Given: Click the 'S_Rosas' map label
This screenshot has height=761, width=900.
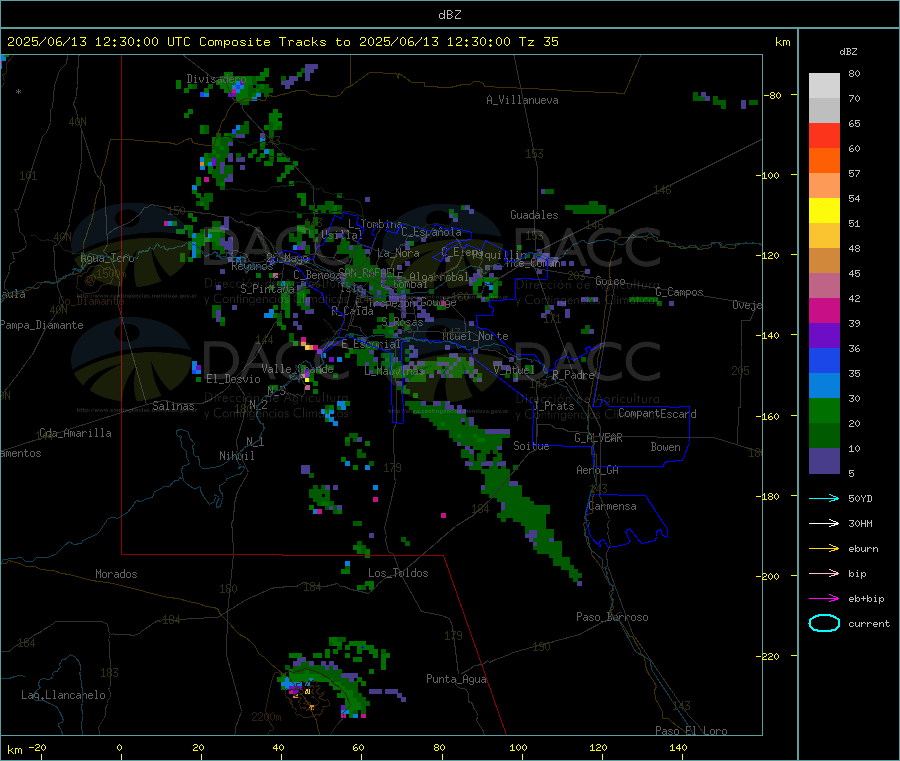Looking at the screenshot, I should 402,323.
